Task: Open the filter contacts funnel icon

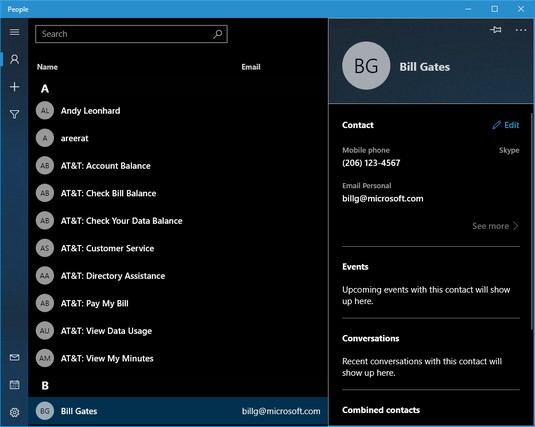Action: [x=14, y=114]
